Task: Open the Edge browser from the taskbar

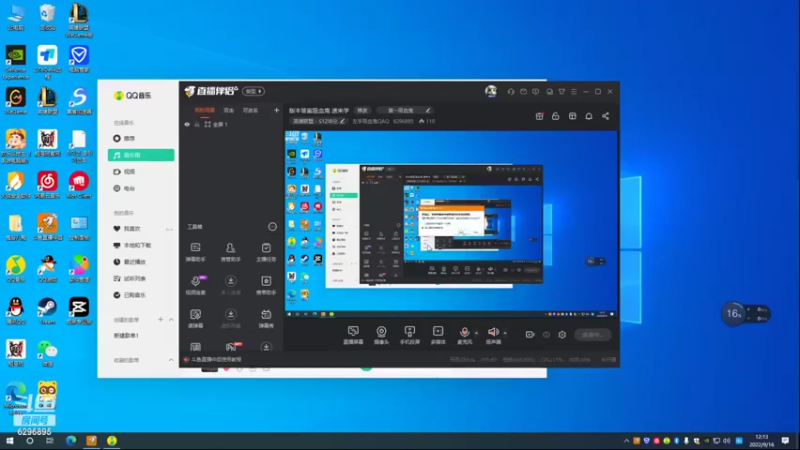Action: click(x=71, y=441)
